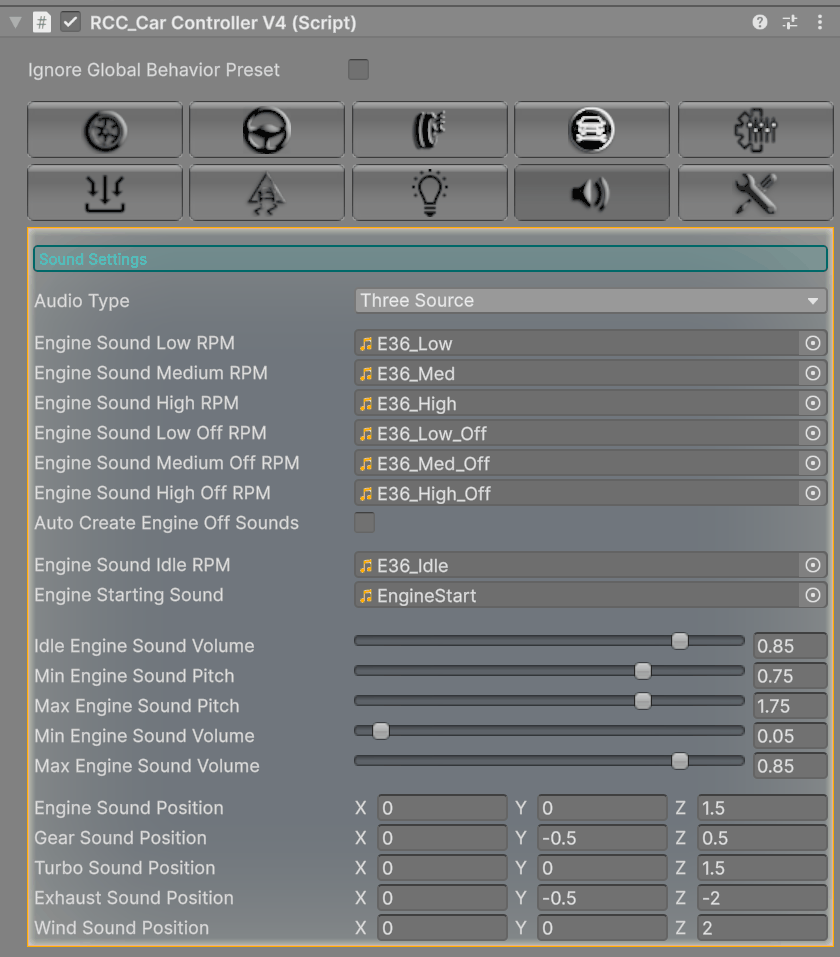This screenshot has height=957, width=840.
Task: Select the E36_Low_Off audio clip field
Action: tap(576, 433)
